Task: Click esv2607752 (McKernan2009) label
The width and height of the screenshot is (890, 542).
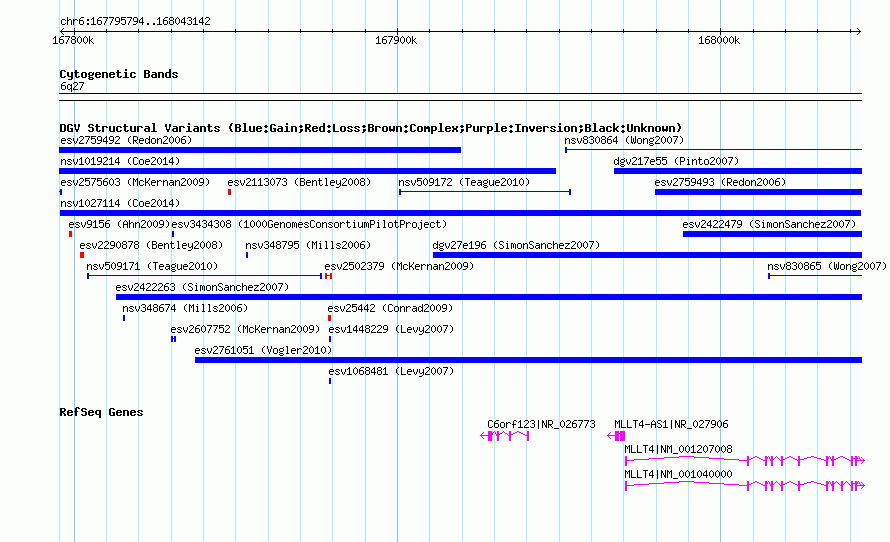Action: pos(245,329)
